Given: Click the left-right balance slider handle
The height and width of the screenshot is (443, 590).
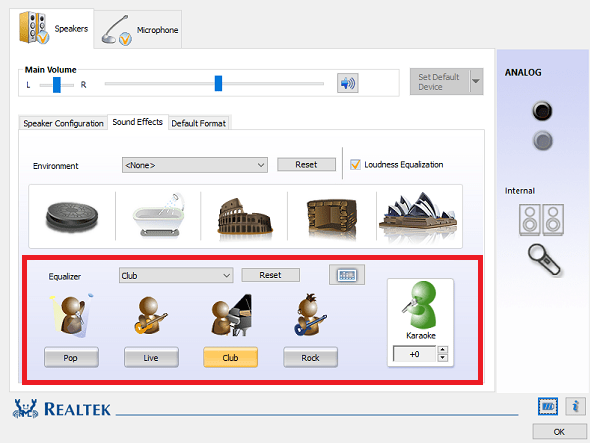Looking at the screenshot, I should point(56,85).
